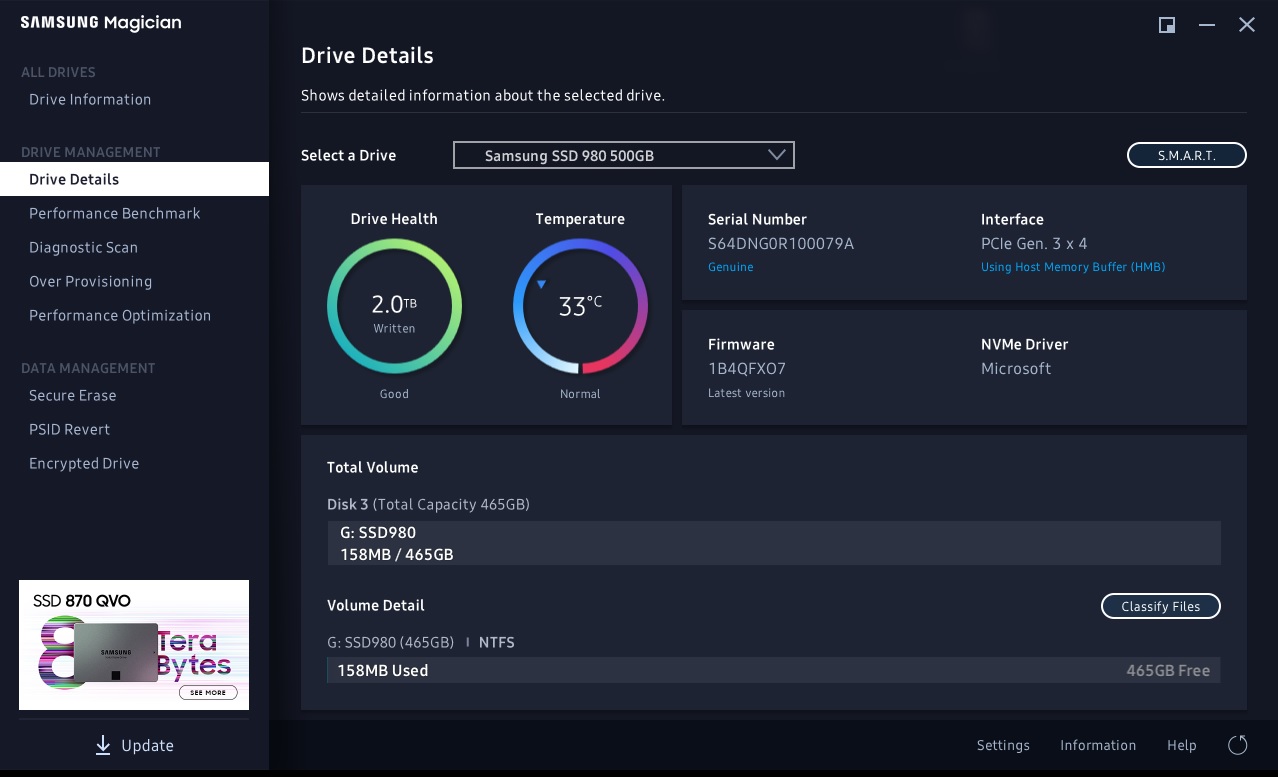Click the SSD 870 QVO advertisement banner
Screen dimensions: 1278x777
click(134, 645)
